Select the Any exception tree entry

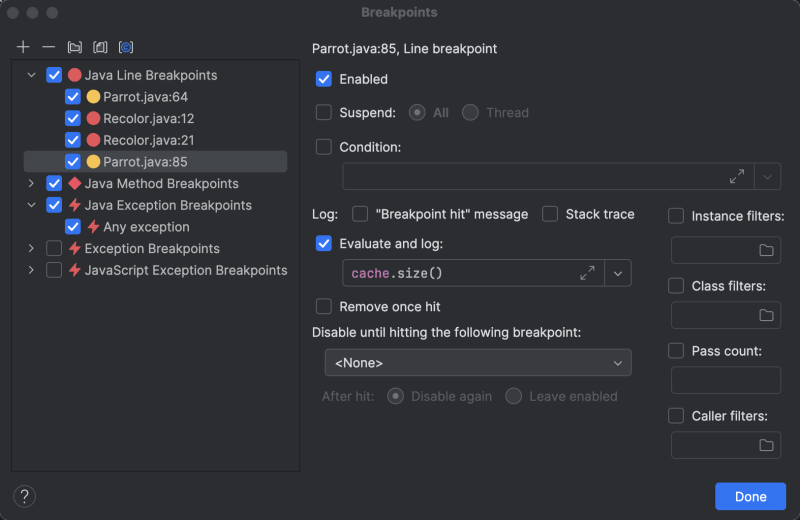[x=146, y=227]
